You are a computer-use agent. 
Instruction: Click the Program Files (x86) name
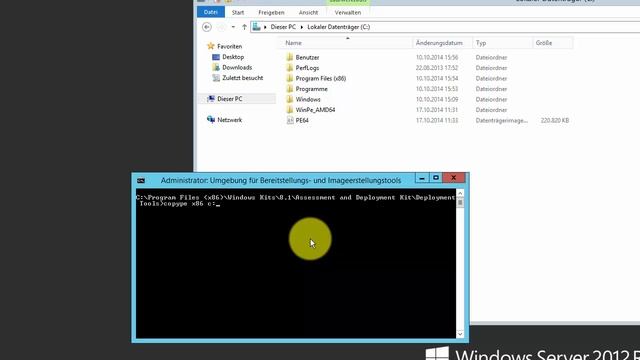(321, 78)
